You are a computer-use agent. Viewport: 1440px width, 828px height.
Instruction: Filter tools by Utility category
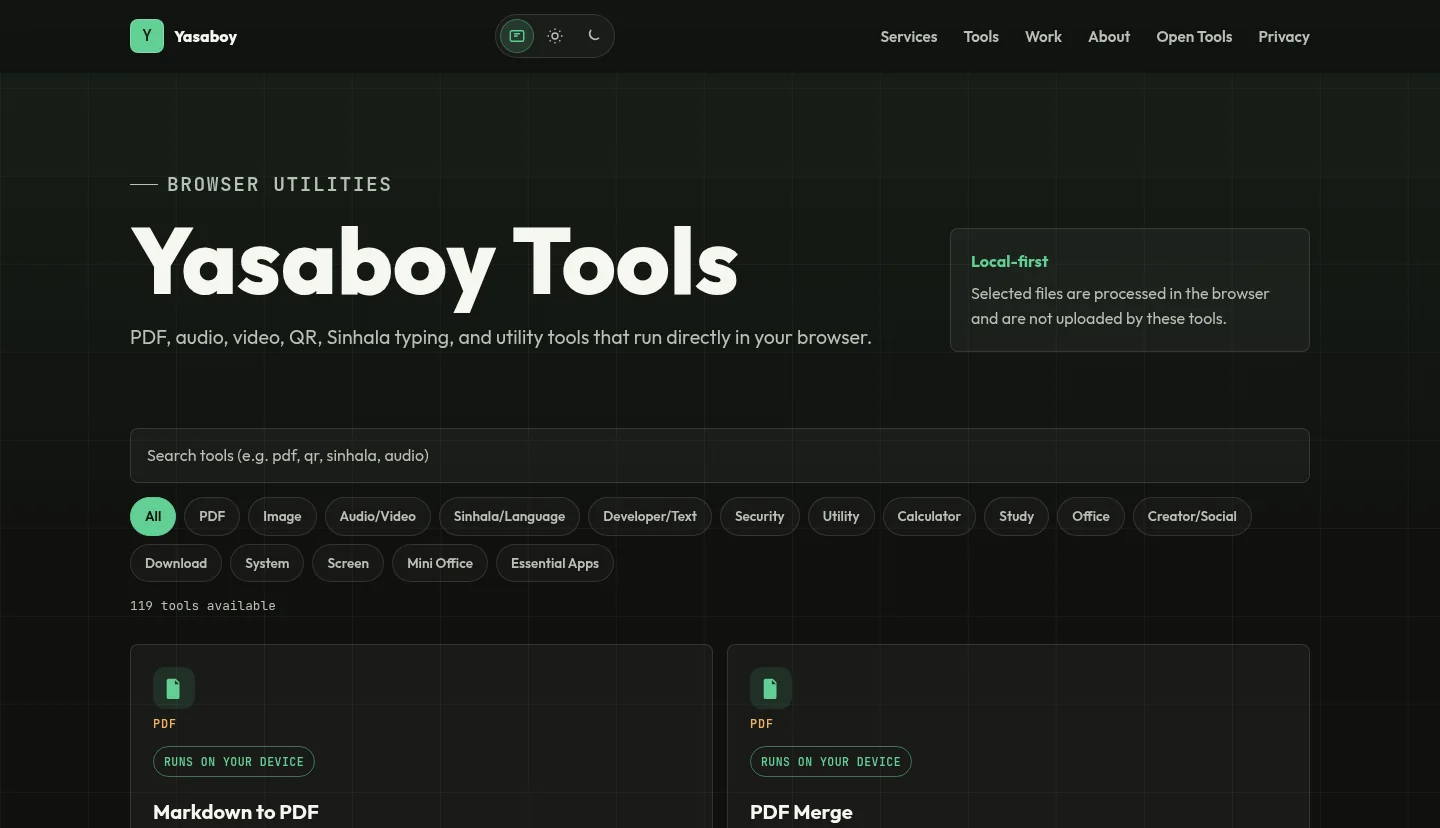tap(841, 516)
